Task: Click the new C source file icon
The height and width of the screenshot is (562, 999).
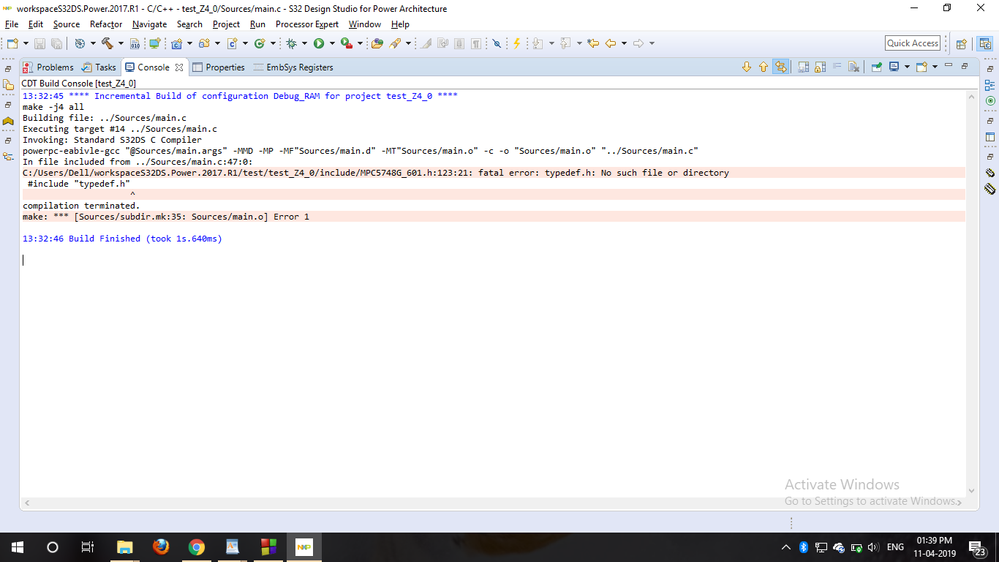Action: (232, 43)
